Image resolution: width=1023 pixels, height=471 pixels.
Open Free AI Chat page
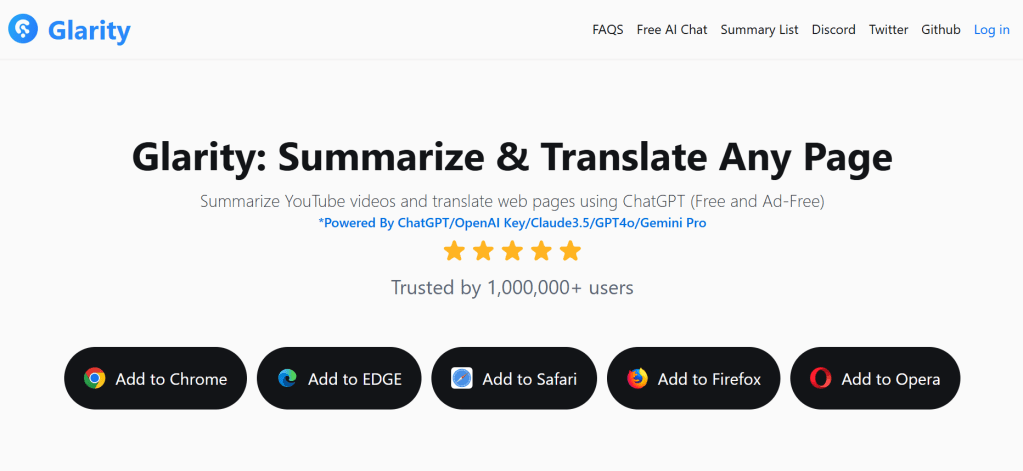point(672,30)
